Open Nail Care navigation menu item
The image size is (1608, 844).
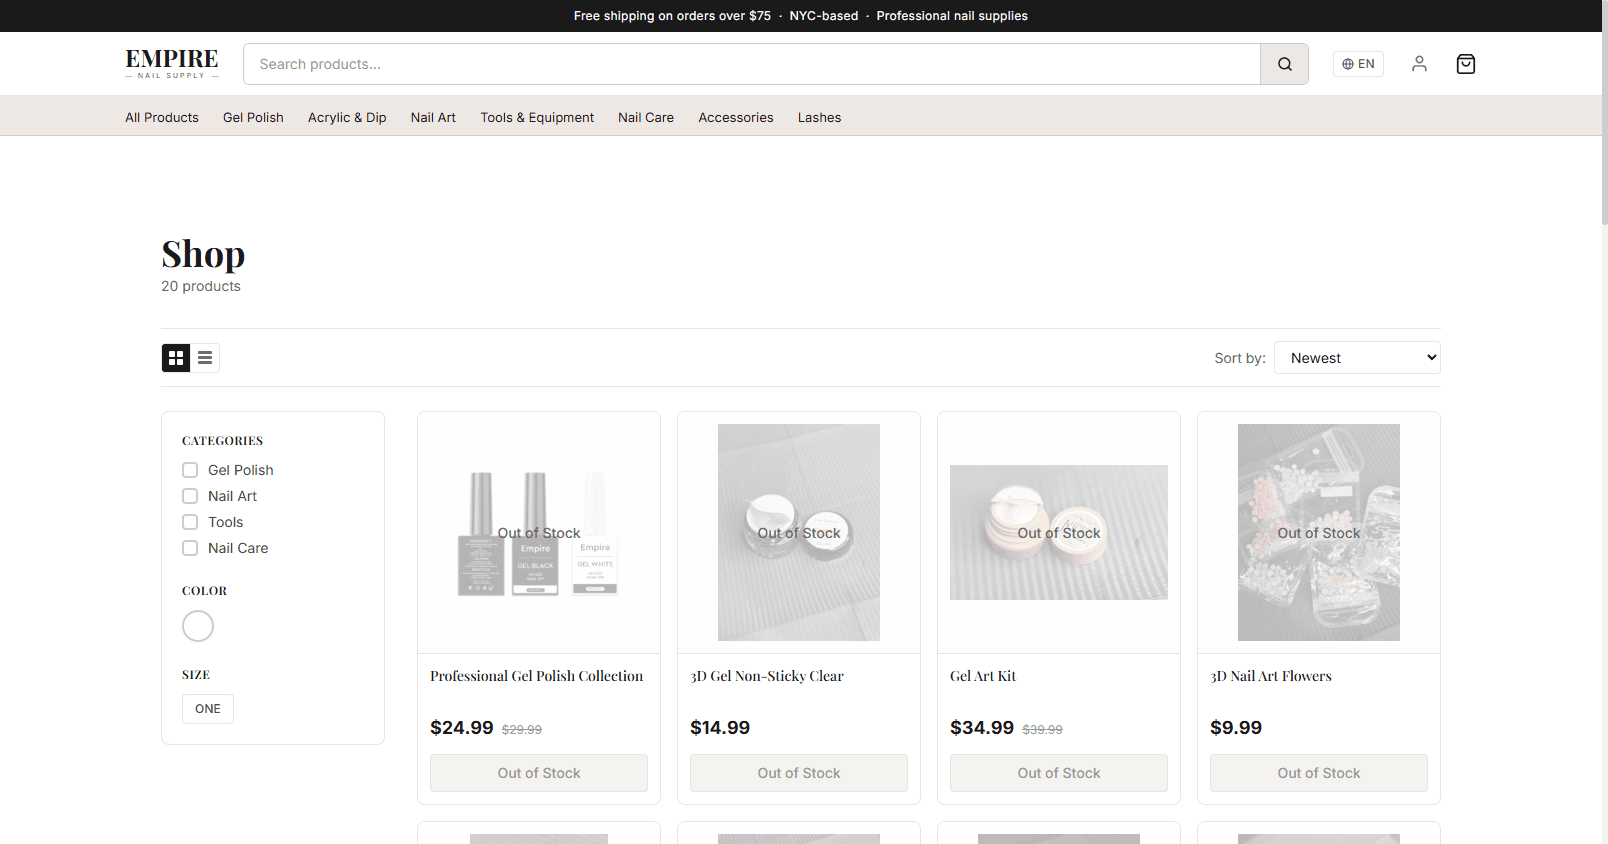(x=646, y=117)
